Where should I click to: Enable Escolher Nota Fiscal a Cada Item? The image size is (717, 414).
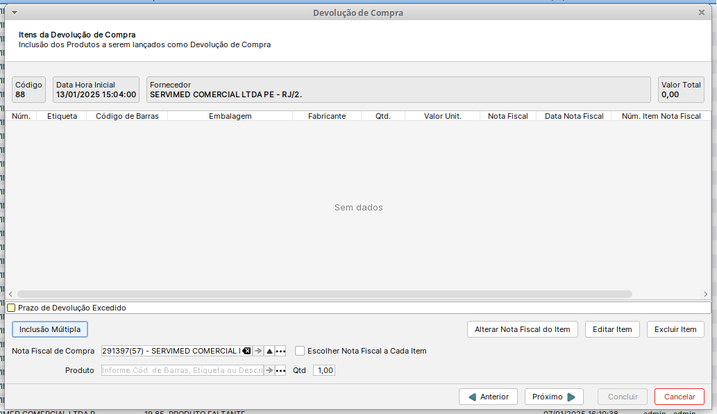click(x=300, y=351)
